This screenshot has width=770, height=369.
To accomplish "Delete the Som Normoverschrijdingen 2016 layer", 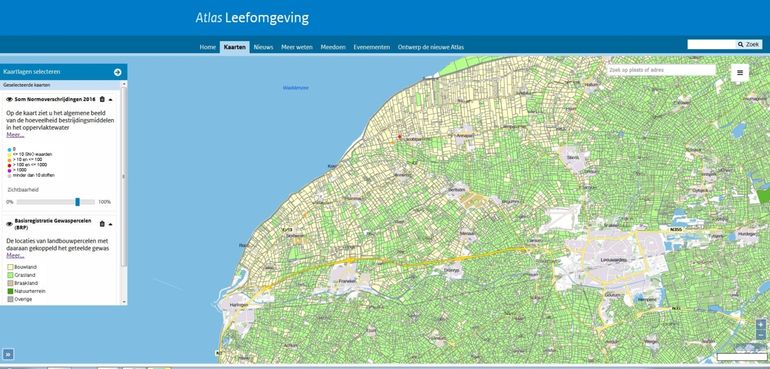I will tap(102, 99).
